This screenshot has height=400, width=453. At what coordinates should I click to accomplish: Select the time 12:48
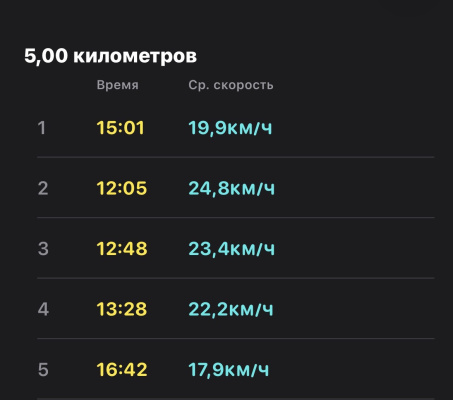[x=122, y=249]
